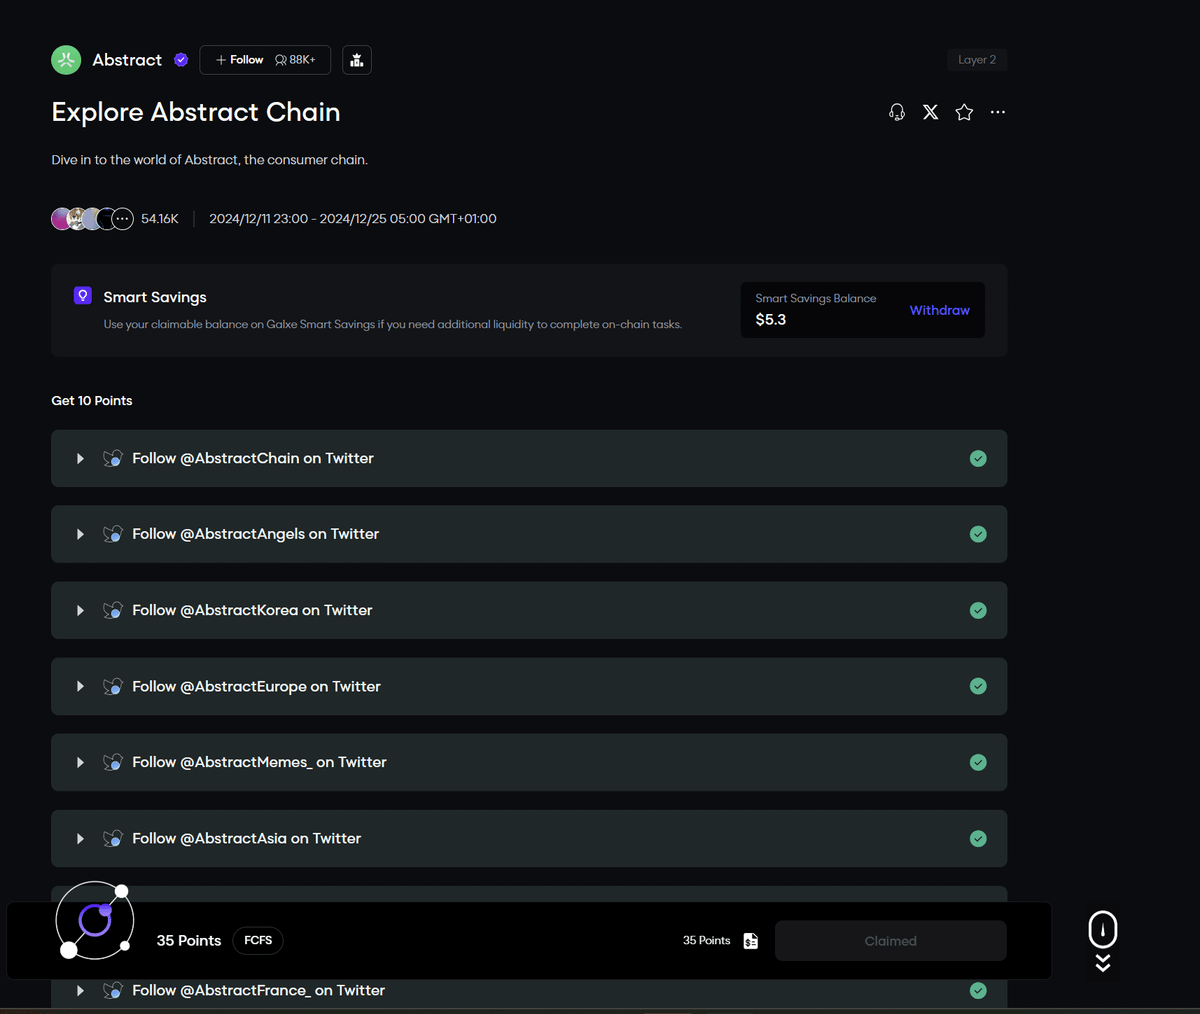Screen dimensions: 1200x1014
Task: Open the three-dot more options menu
Action: coord(998,112)
